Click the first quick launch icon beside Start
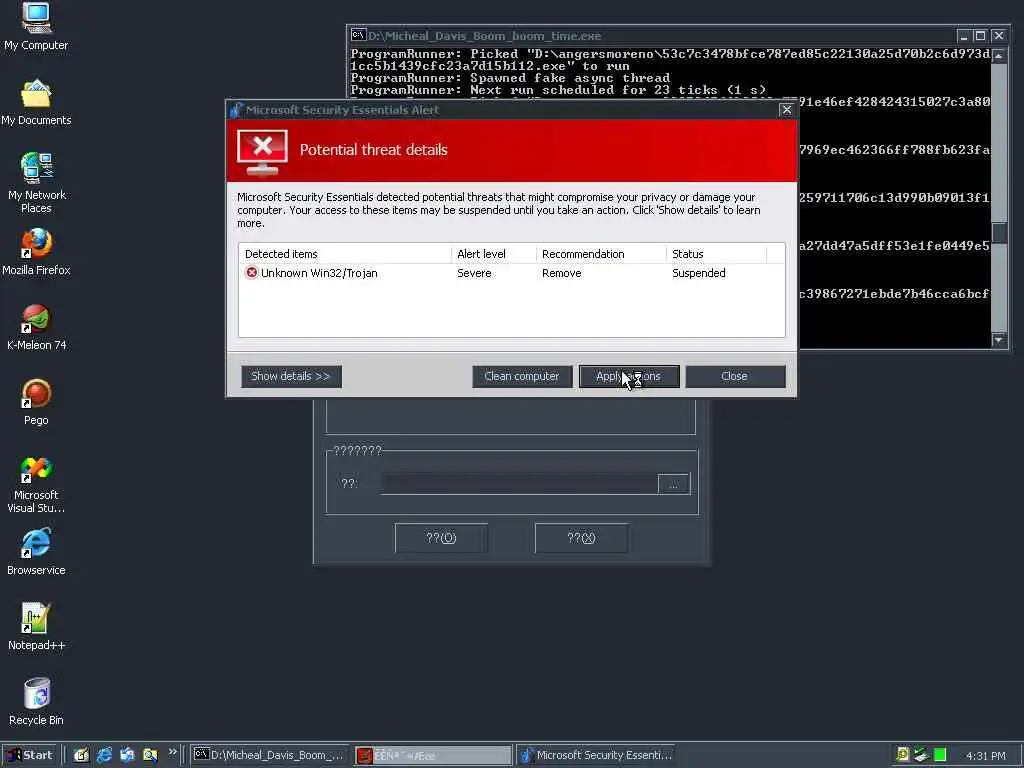Viewport: 1024px width, 768px height. coord(81,755)
